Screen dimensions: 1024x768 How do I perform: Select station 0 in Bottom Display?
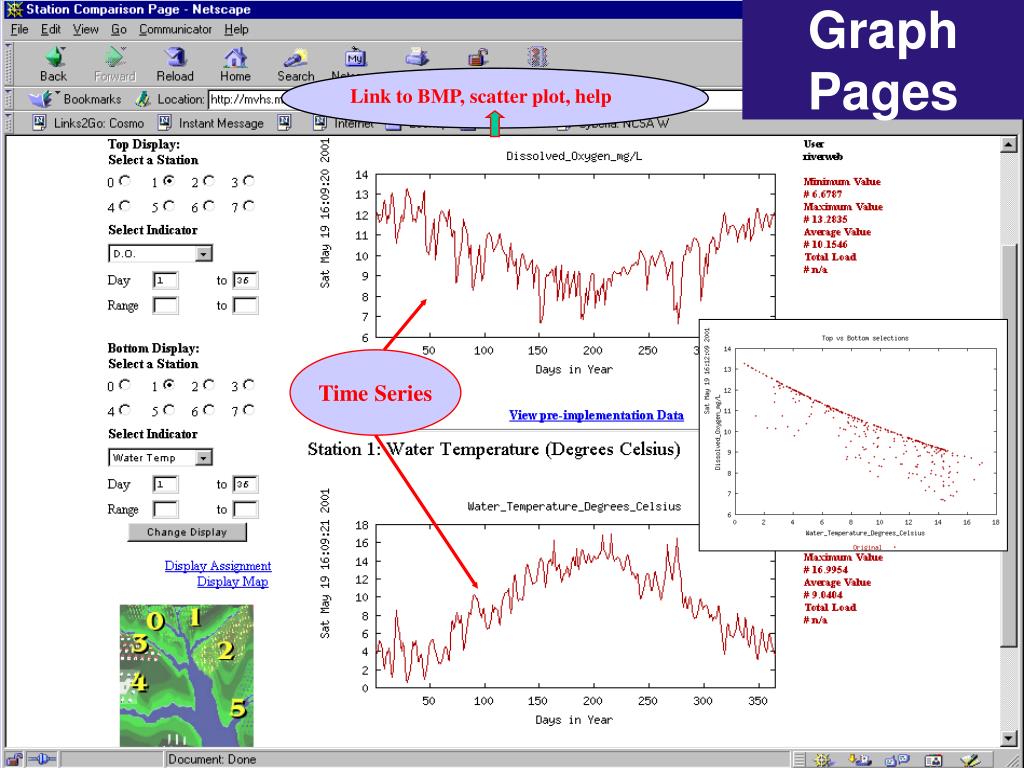coord(125,385)
